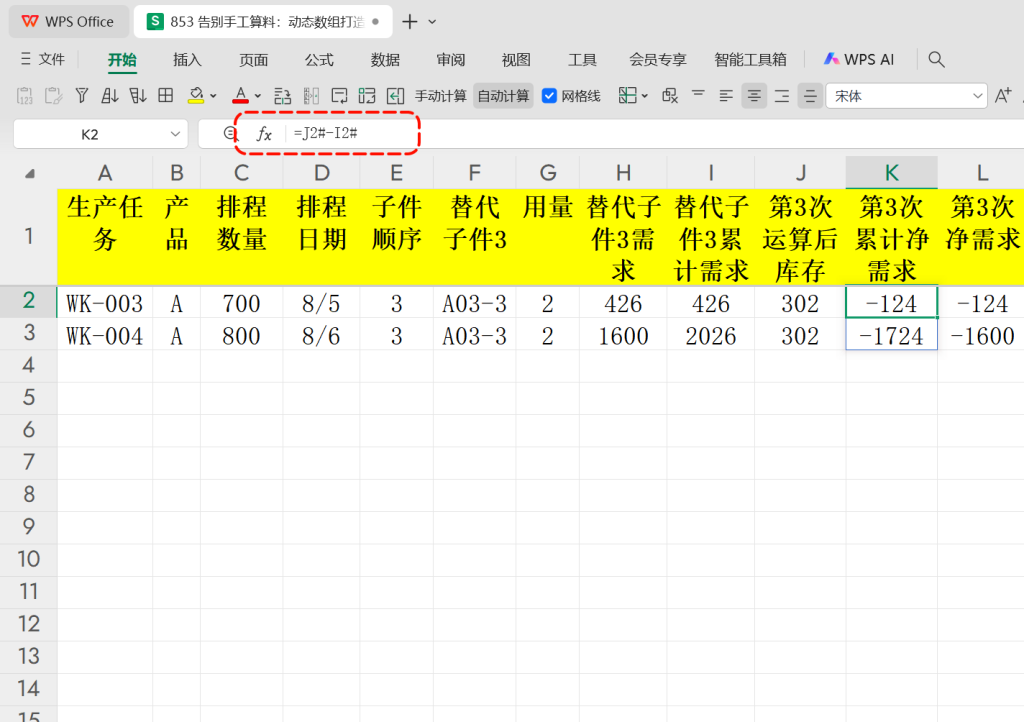1024x722 pixels.
Task: Open the K2 name box dropdown
Action: [x=175, y=134]
